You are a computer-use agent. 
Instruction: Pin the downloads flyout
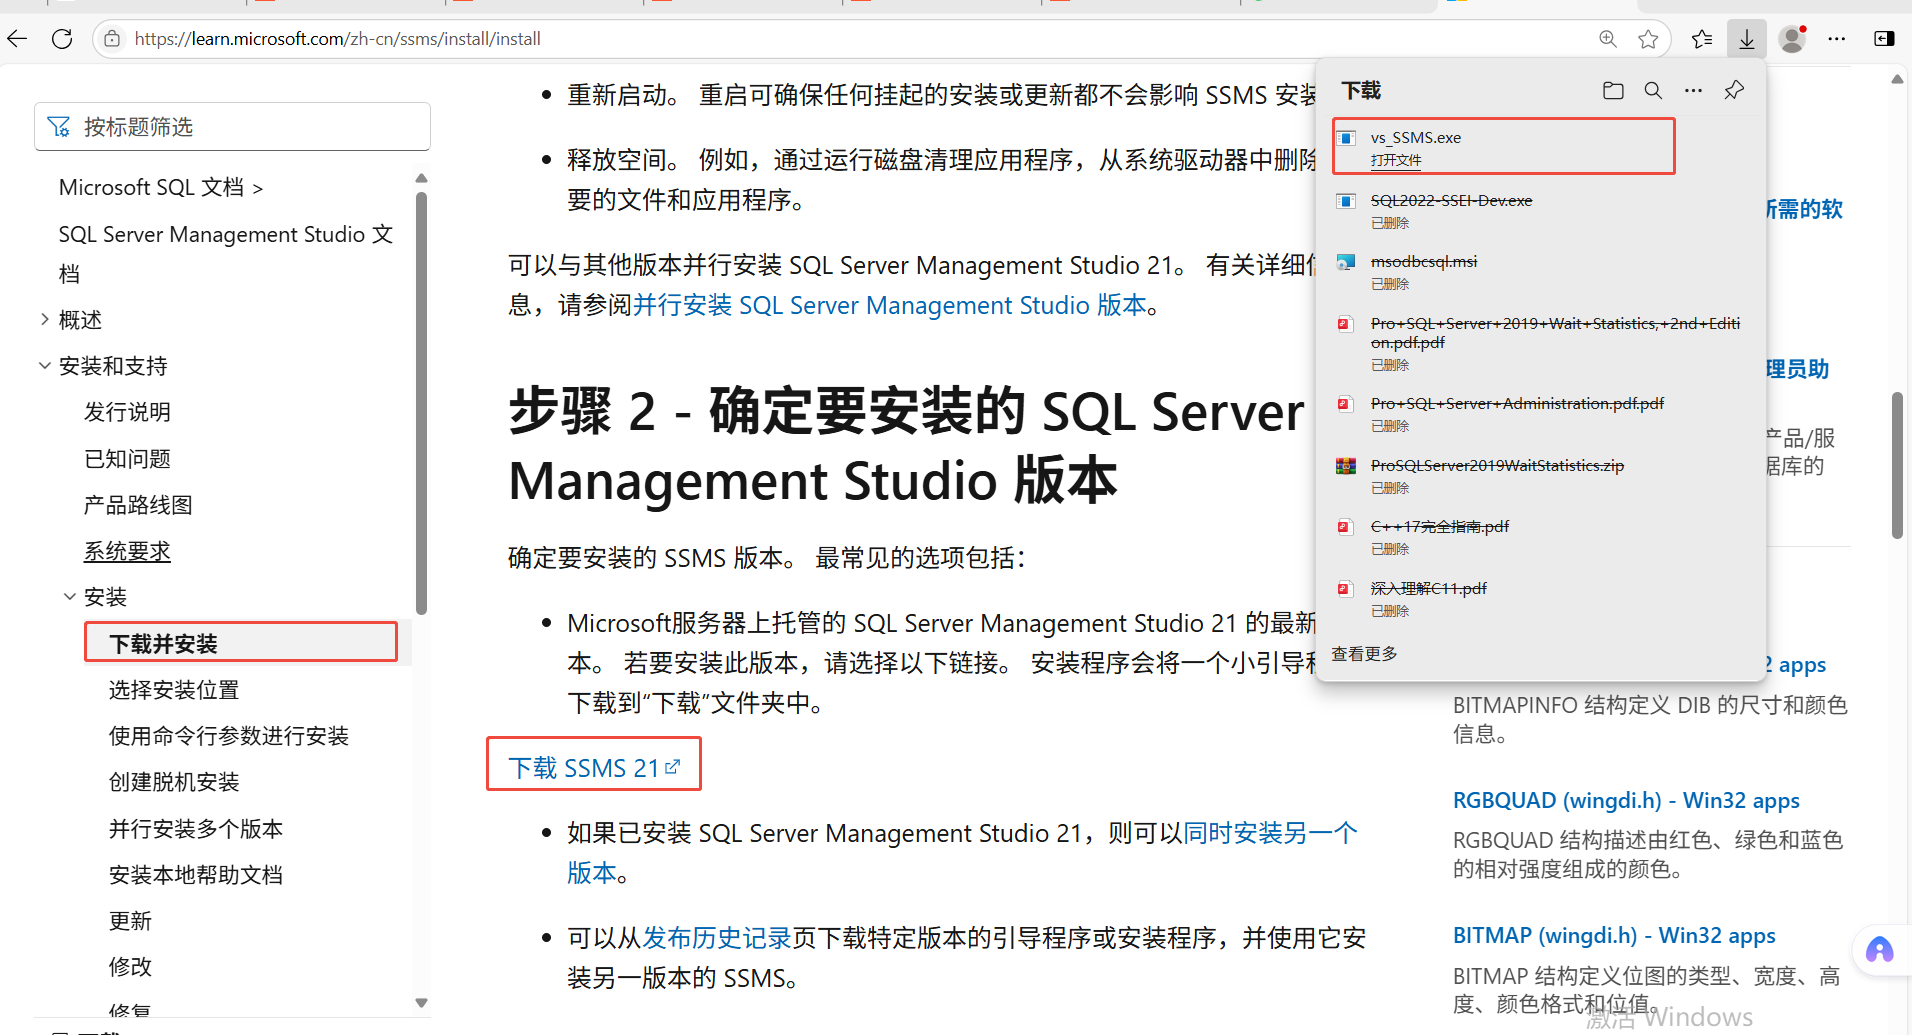(1734, 90)
